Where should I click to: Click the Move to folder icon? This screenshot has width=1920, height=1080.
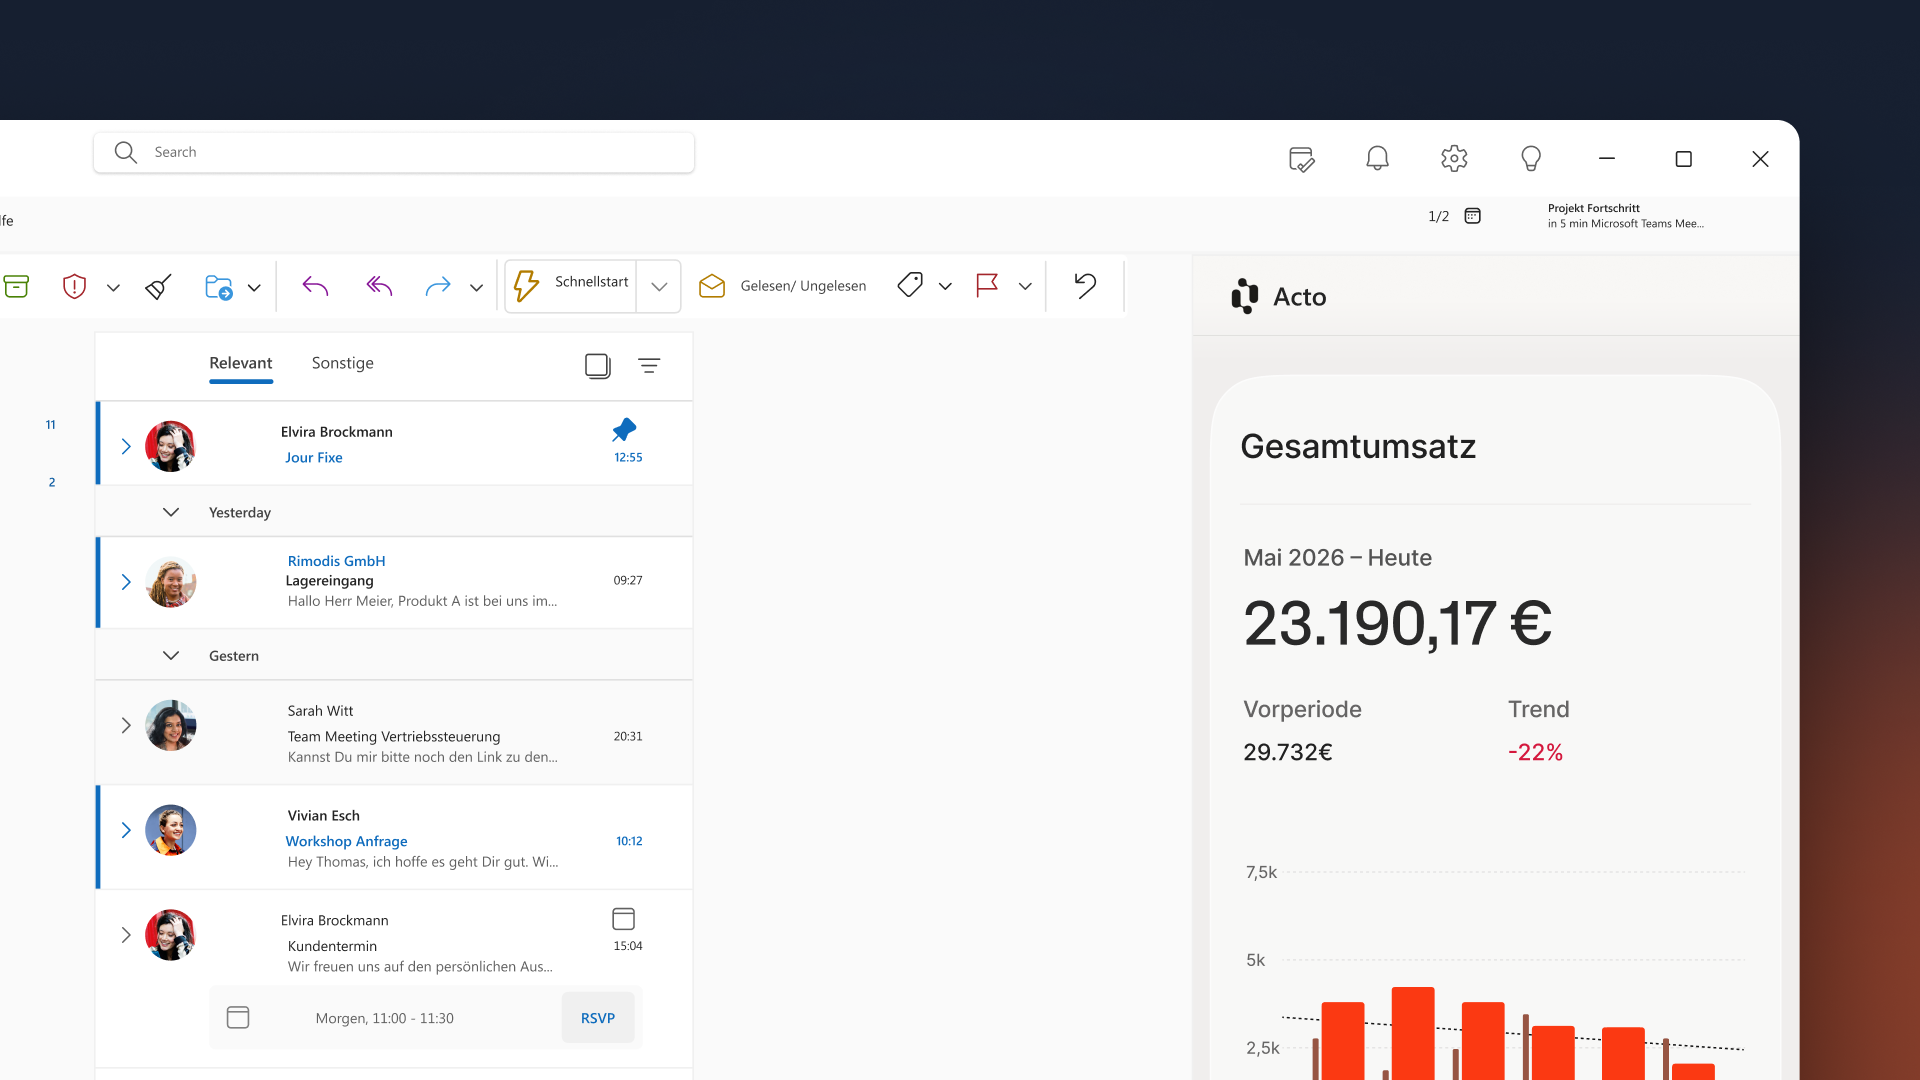[219, 287]
